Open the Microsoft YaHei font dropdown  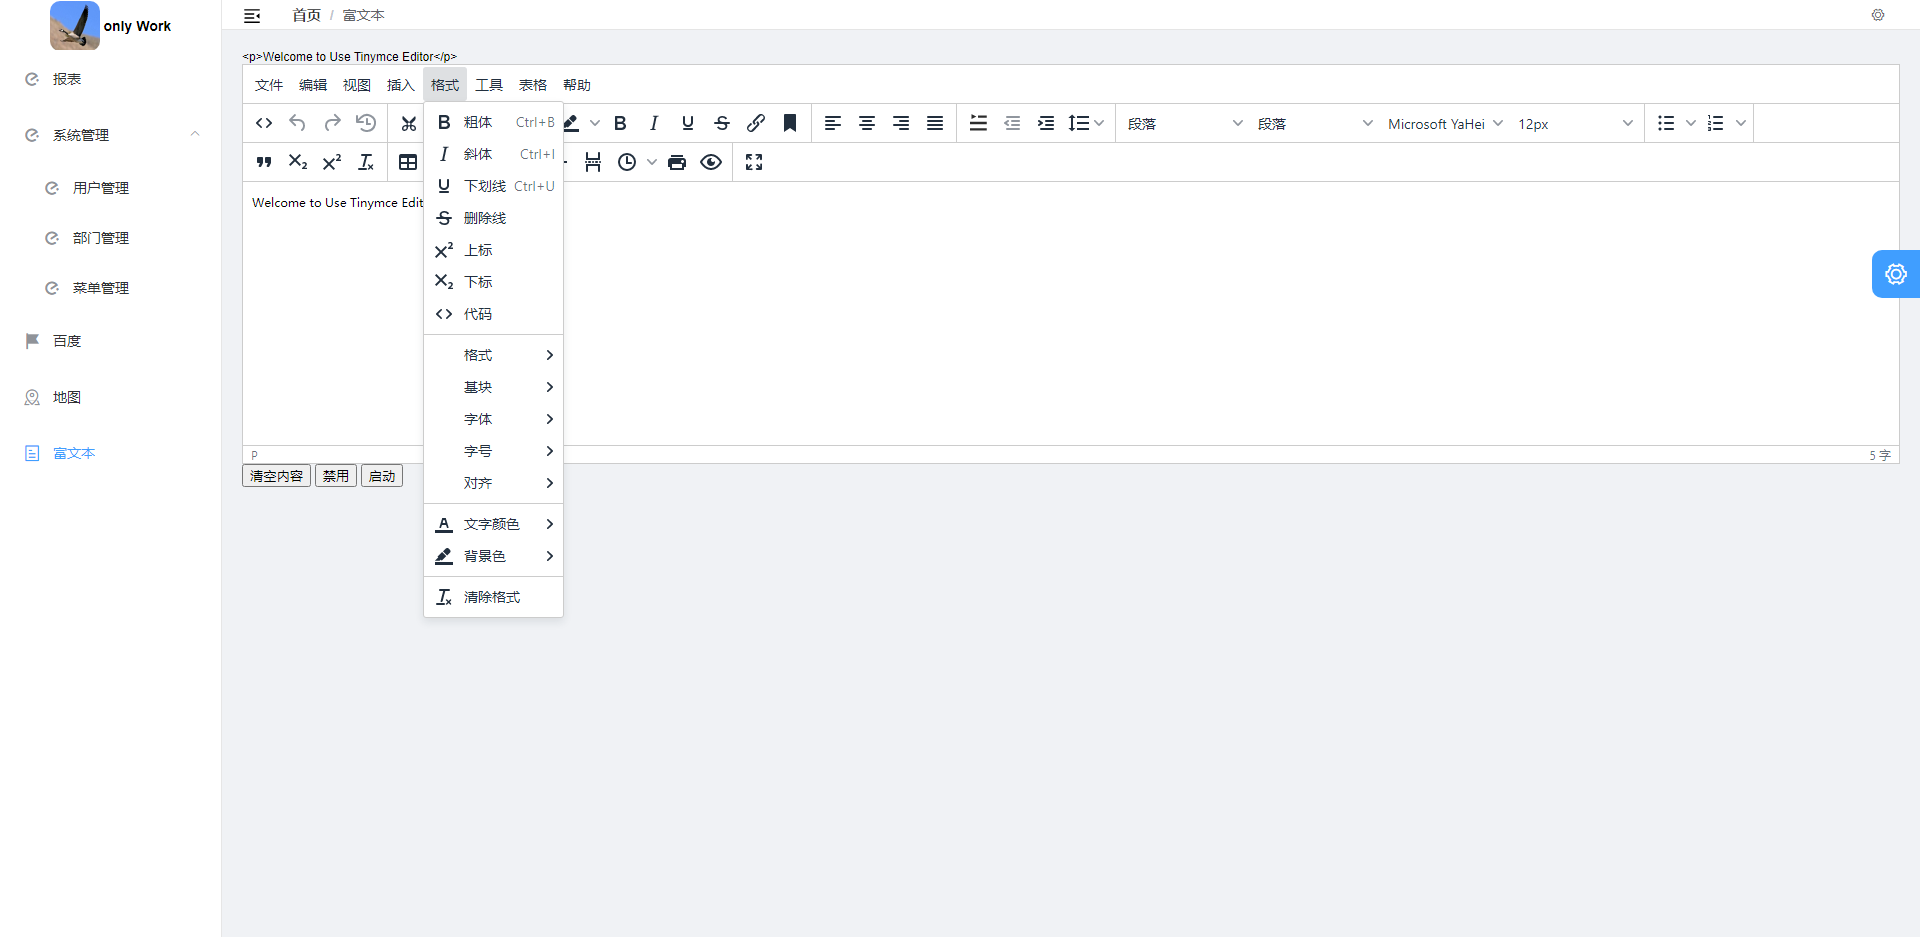[x=1445, y=124]
